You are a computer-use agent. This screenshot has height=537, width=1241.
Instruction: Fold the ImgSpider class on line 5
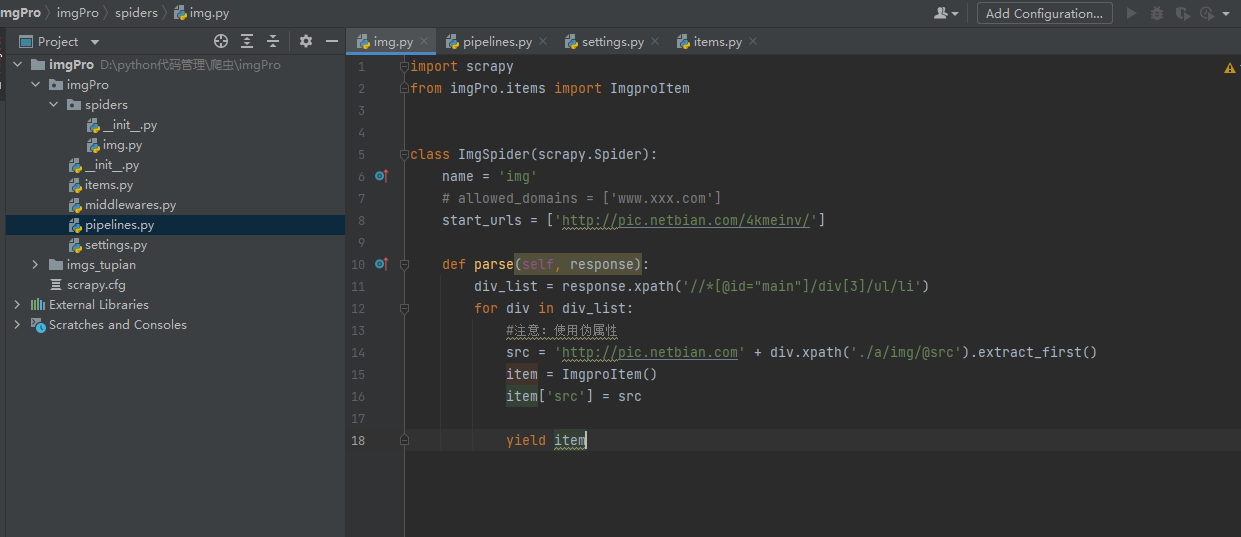[404, 154]
